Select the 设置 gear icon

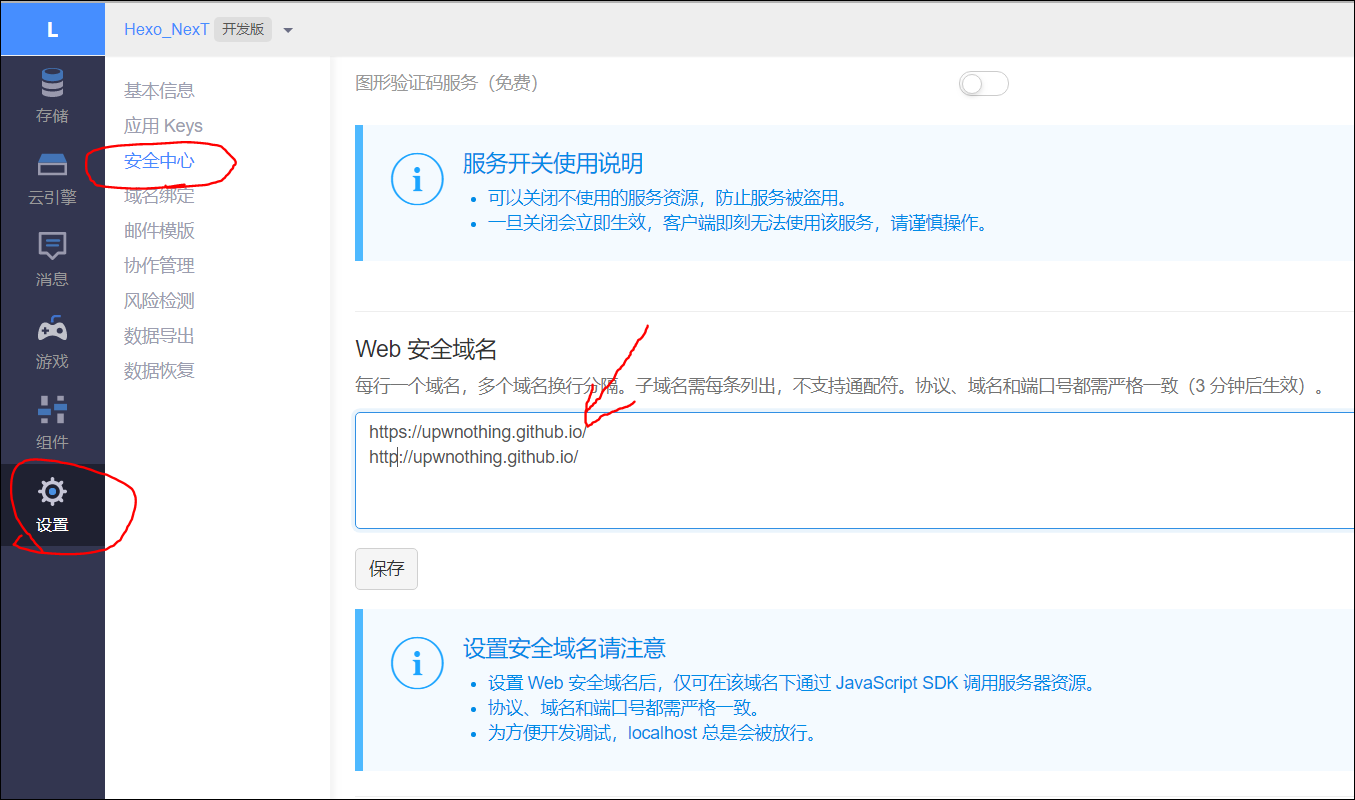52,492
